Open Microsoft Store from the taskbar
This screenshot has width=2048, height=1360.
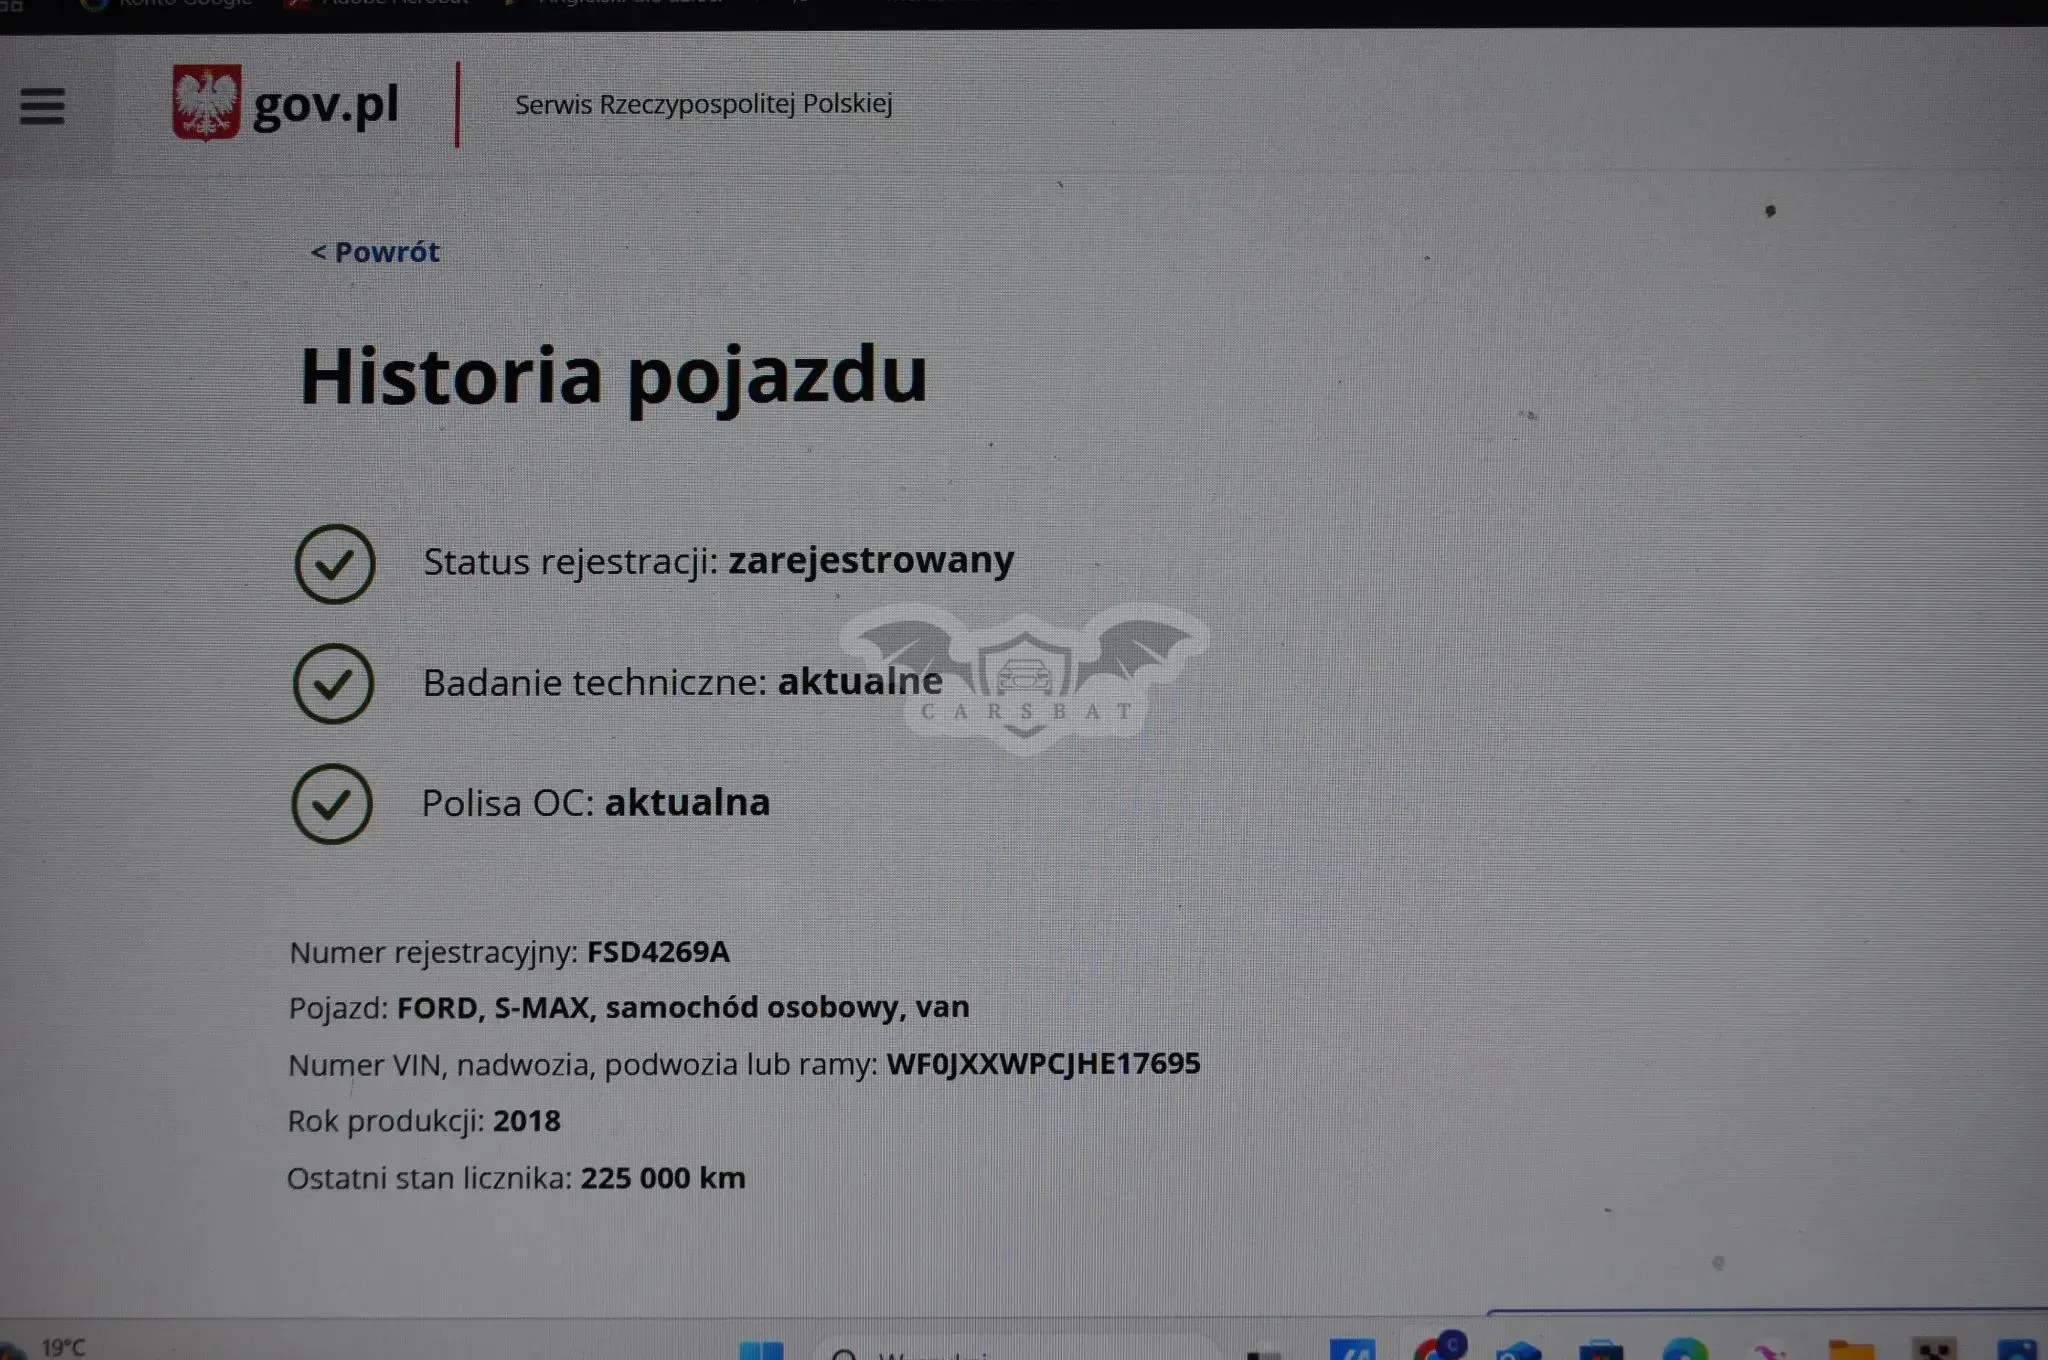[1601, 1351]
